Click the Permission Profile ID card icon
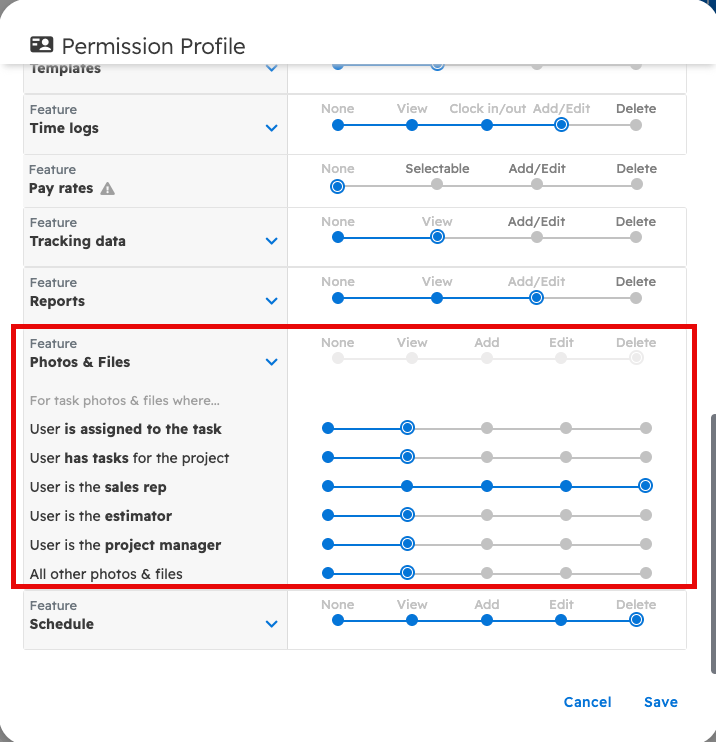Viewport: 716px width, 742px height. [42, 45]
